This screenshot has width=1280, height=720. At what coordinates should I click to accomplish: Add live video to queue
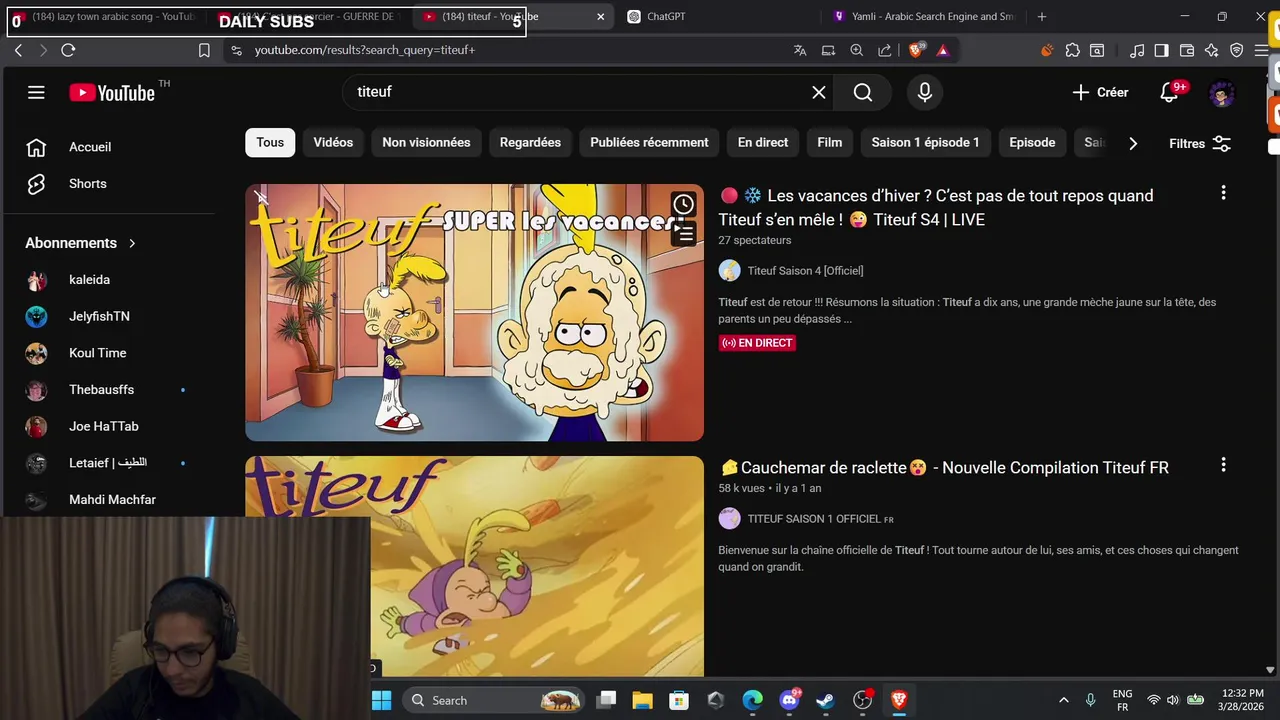683,234
